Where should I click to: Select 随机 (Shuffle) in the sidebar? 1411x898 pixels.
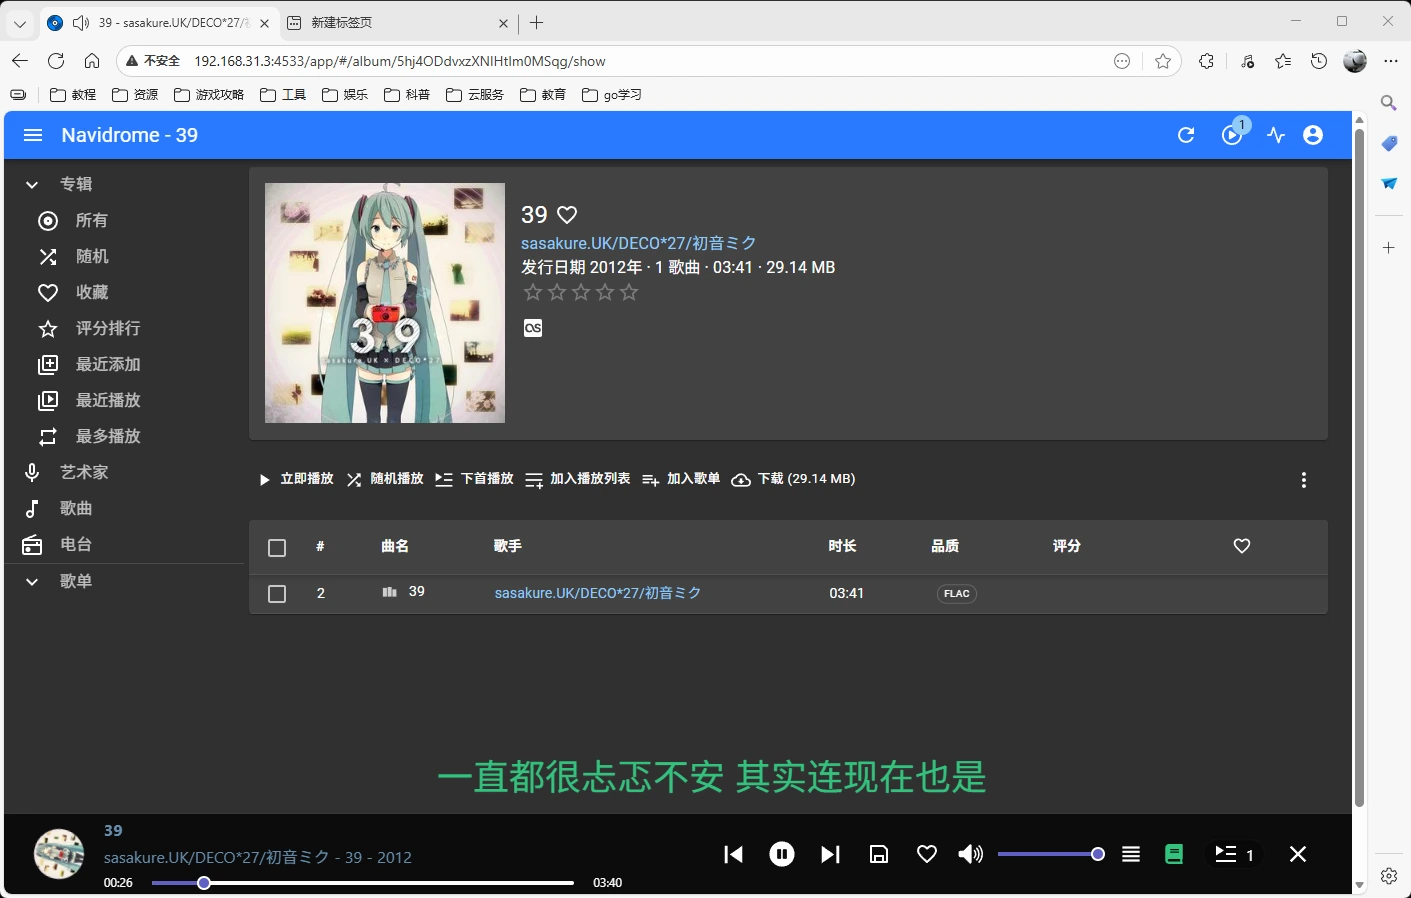point(92,256)
